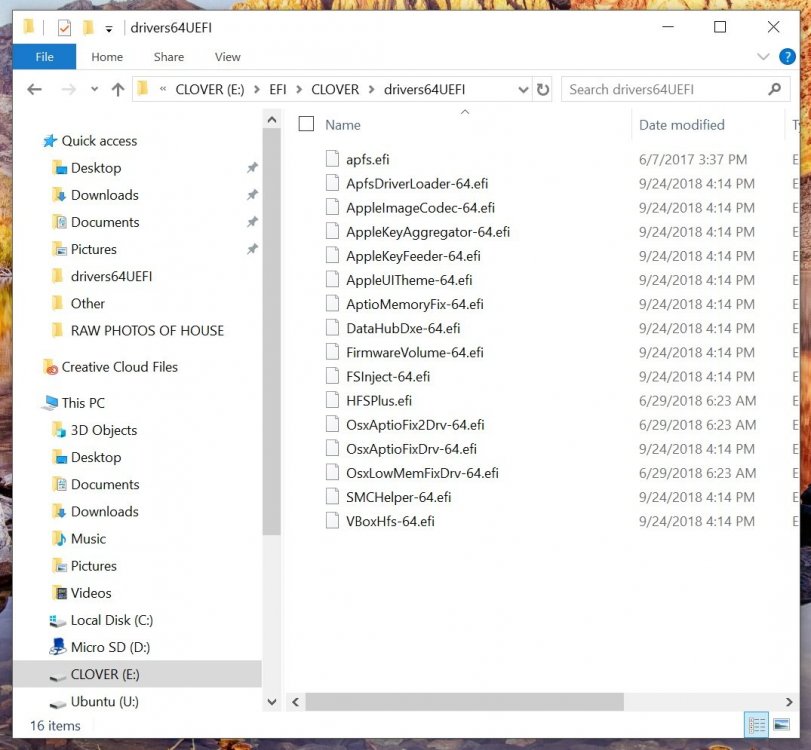This screenshot has width=811, height=750.
Task: Select DataHubDxe-64.efi
Action: (403, 328)
